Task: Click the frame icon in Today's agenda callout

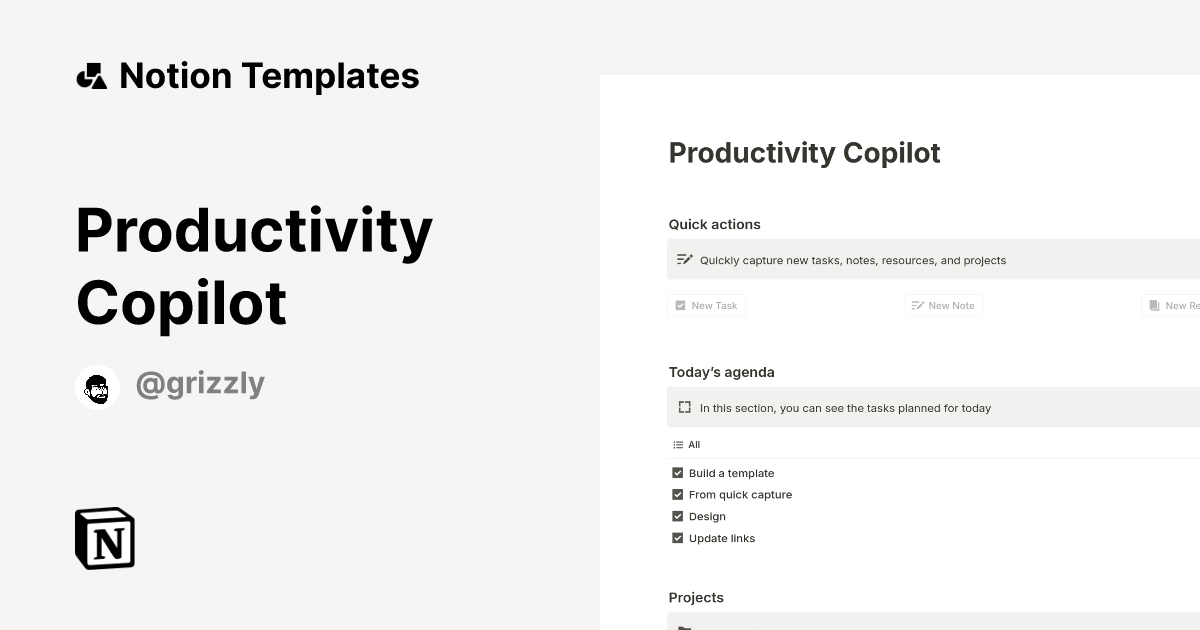Action: pyautogui.click(x=684, y=407)
